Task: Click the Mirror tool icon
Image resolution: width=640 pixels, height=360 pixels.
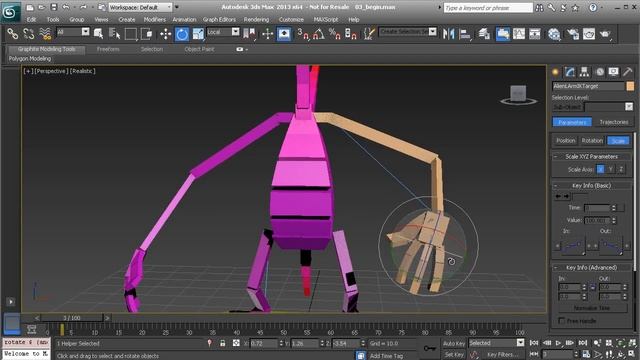Action: (x=449, y=33)
